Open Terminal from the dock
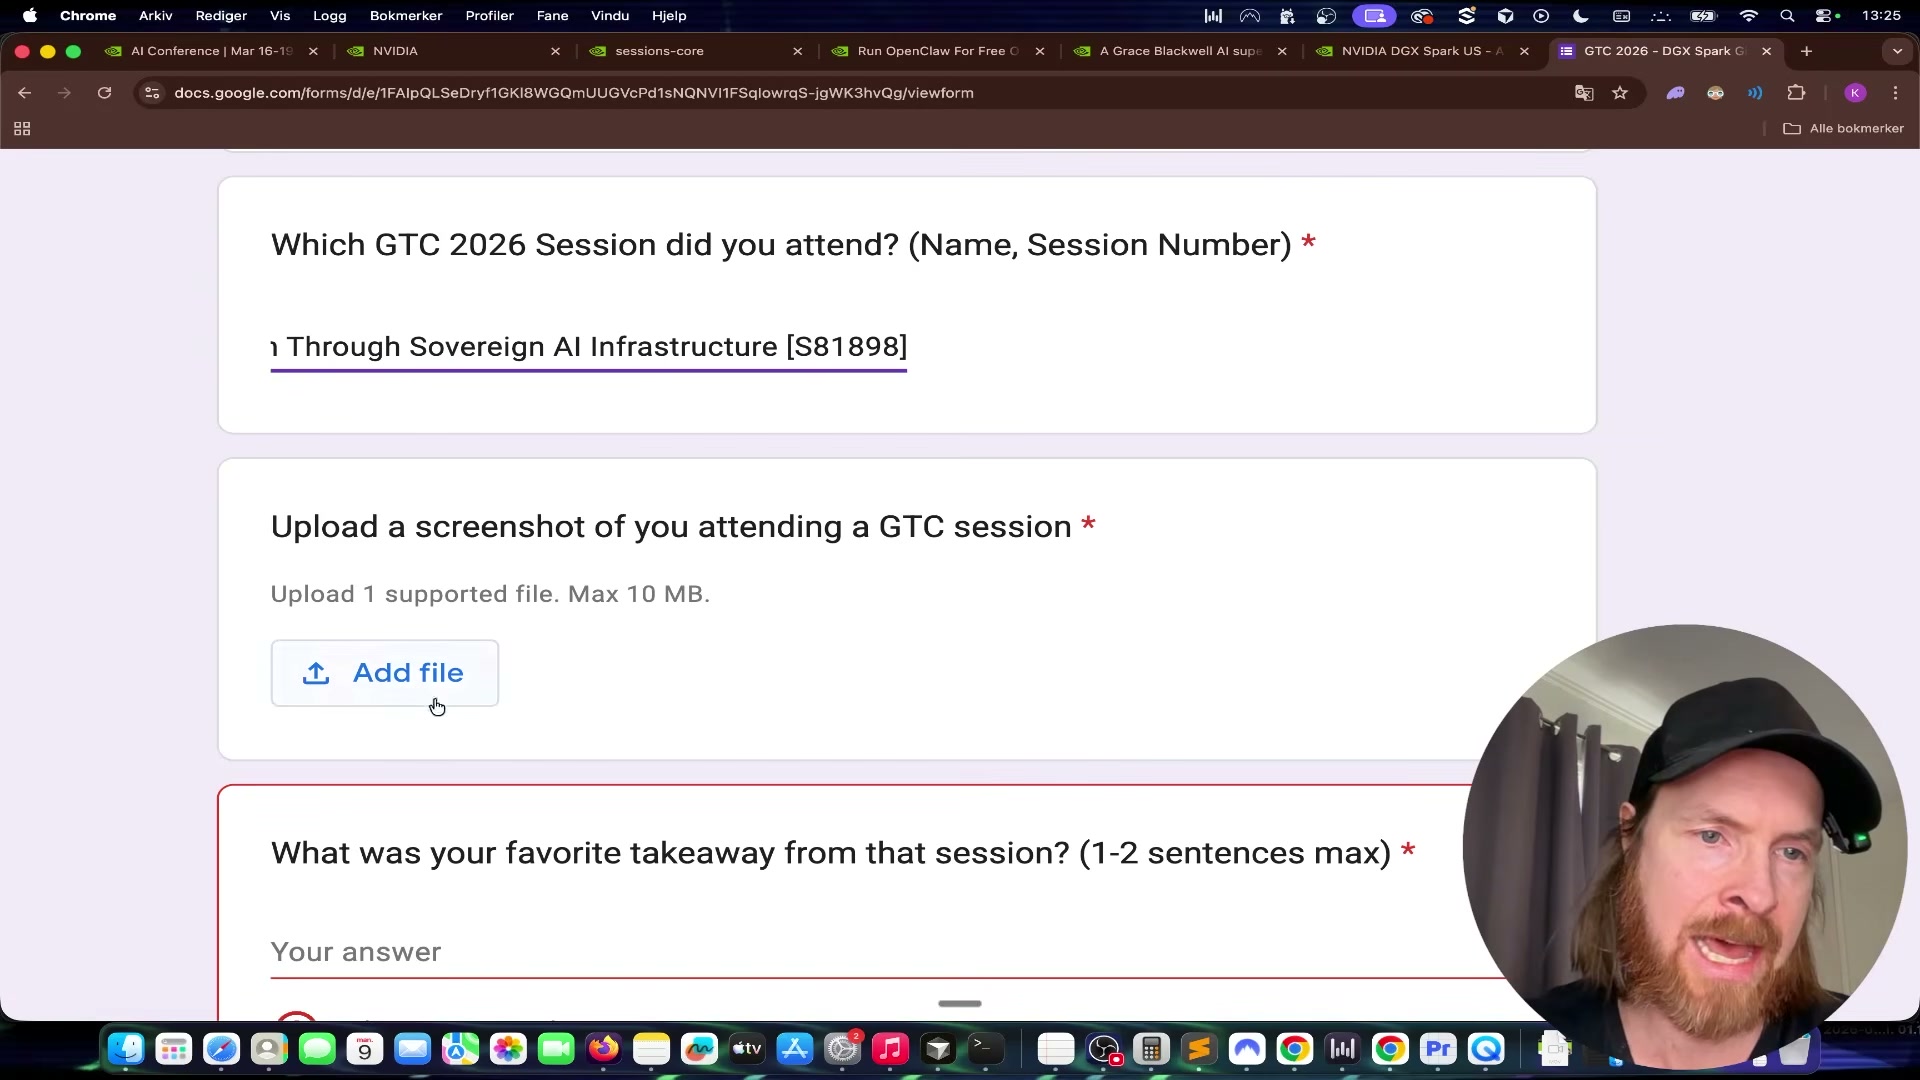The image size is (1920, 1080). tap(986, 1049)
